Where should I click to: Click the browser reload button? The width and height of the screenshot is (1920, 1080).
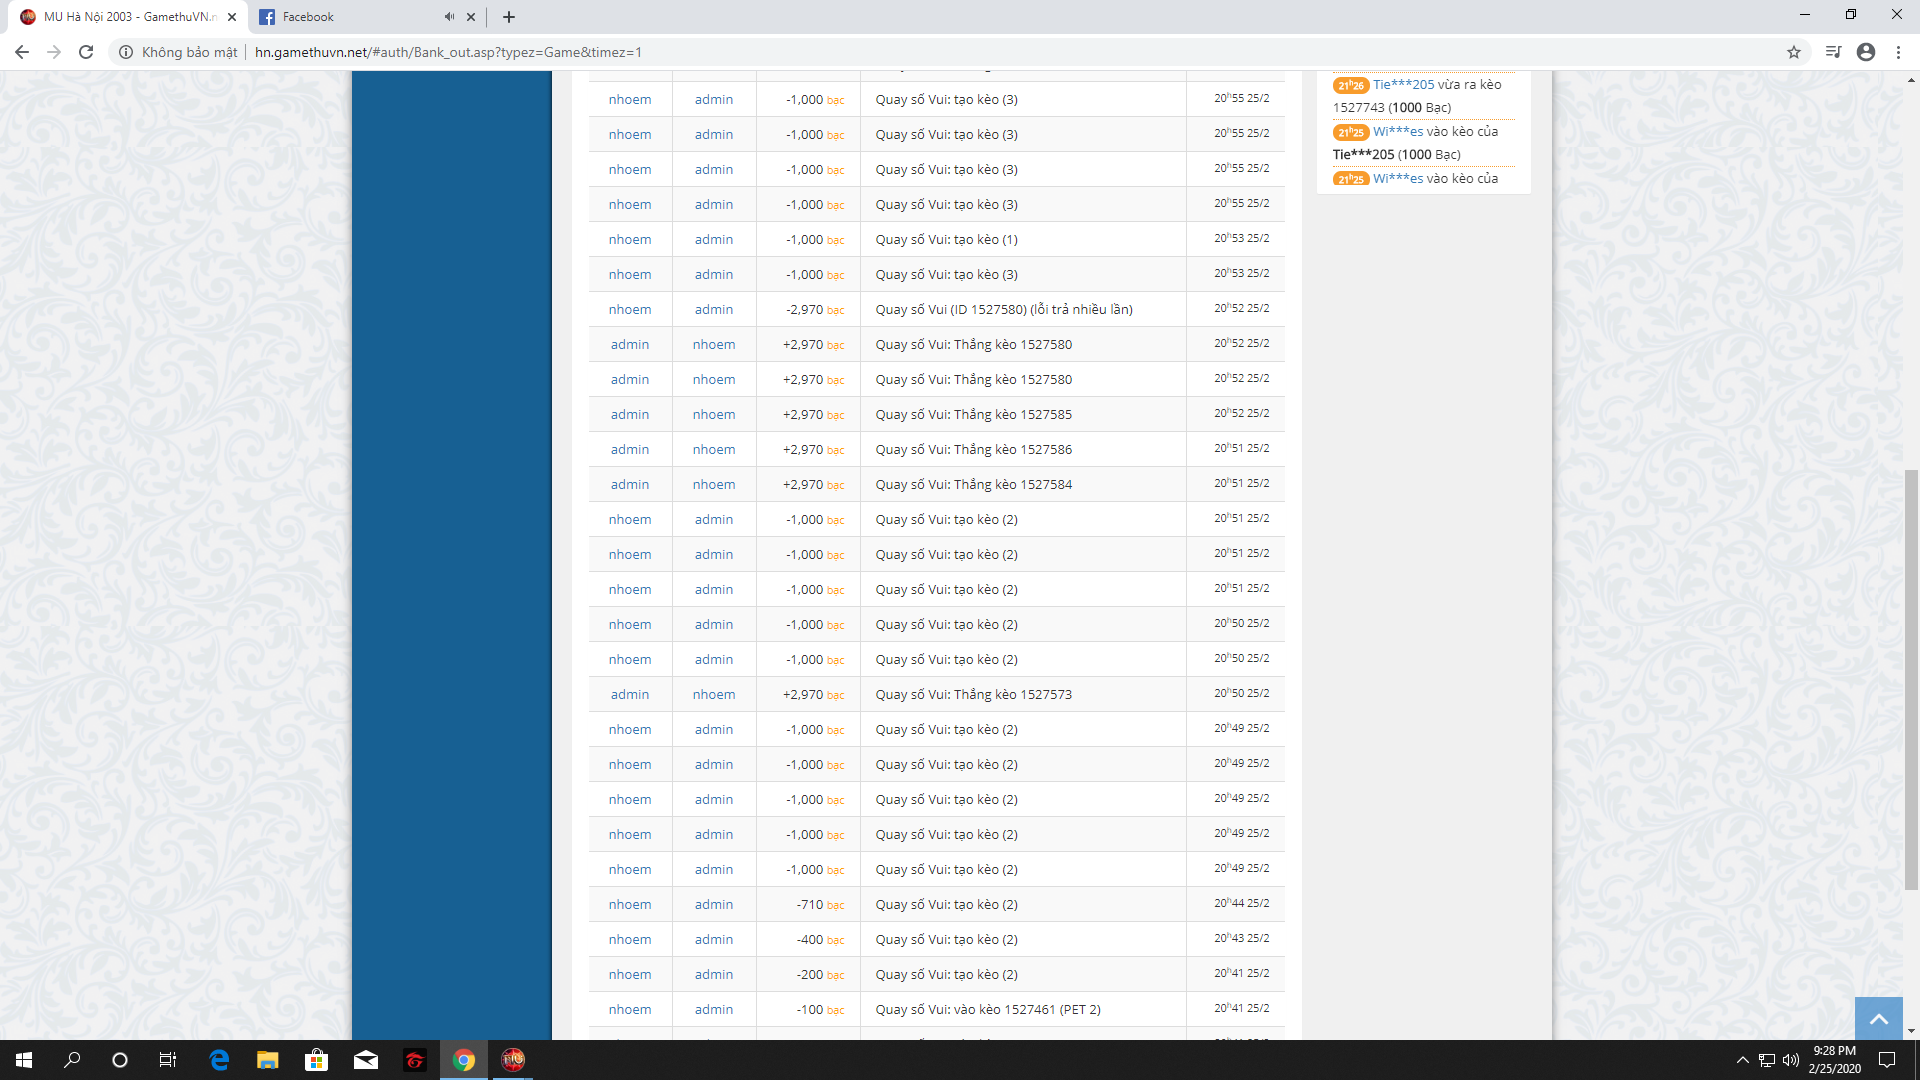[x=86, y=52]
